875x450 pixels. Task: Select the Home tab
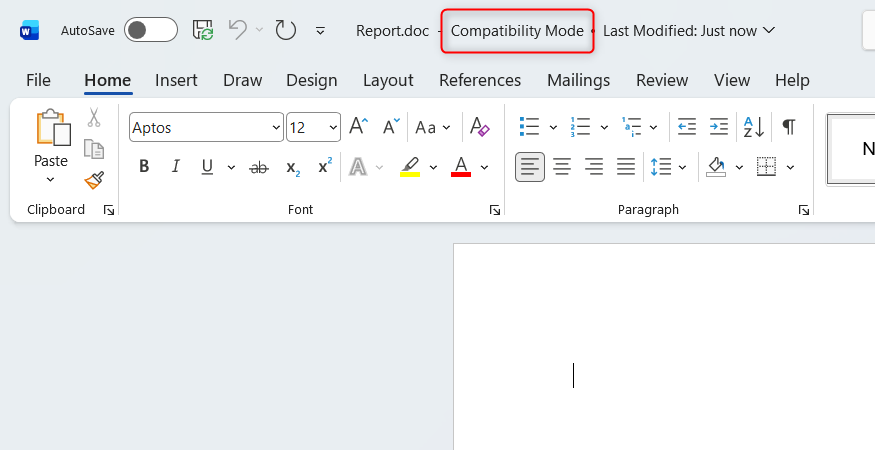[x=108, y=80]
